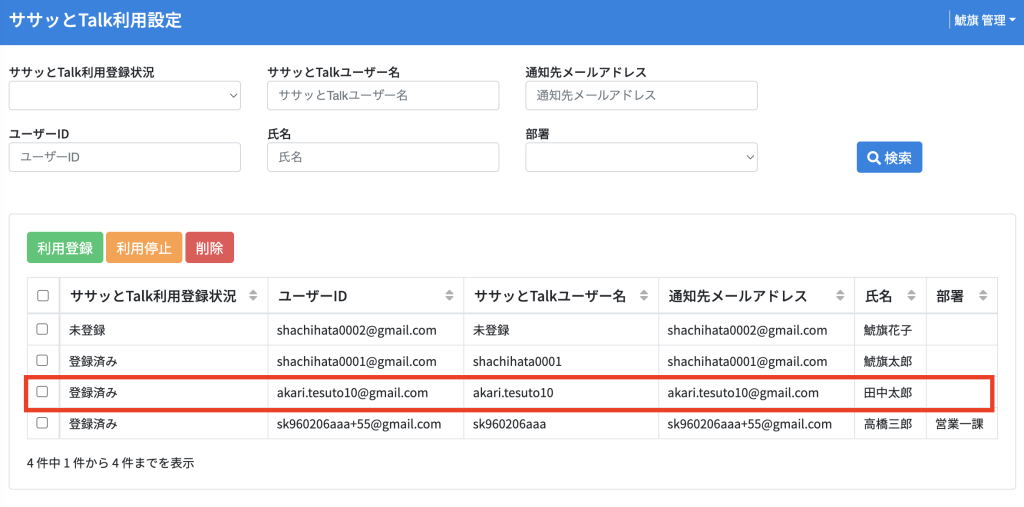Open the 部署 filter dropdown

(x=641, y=157)
